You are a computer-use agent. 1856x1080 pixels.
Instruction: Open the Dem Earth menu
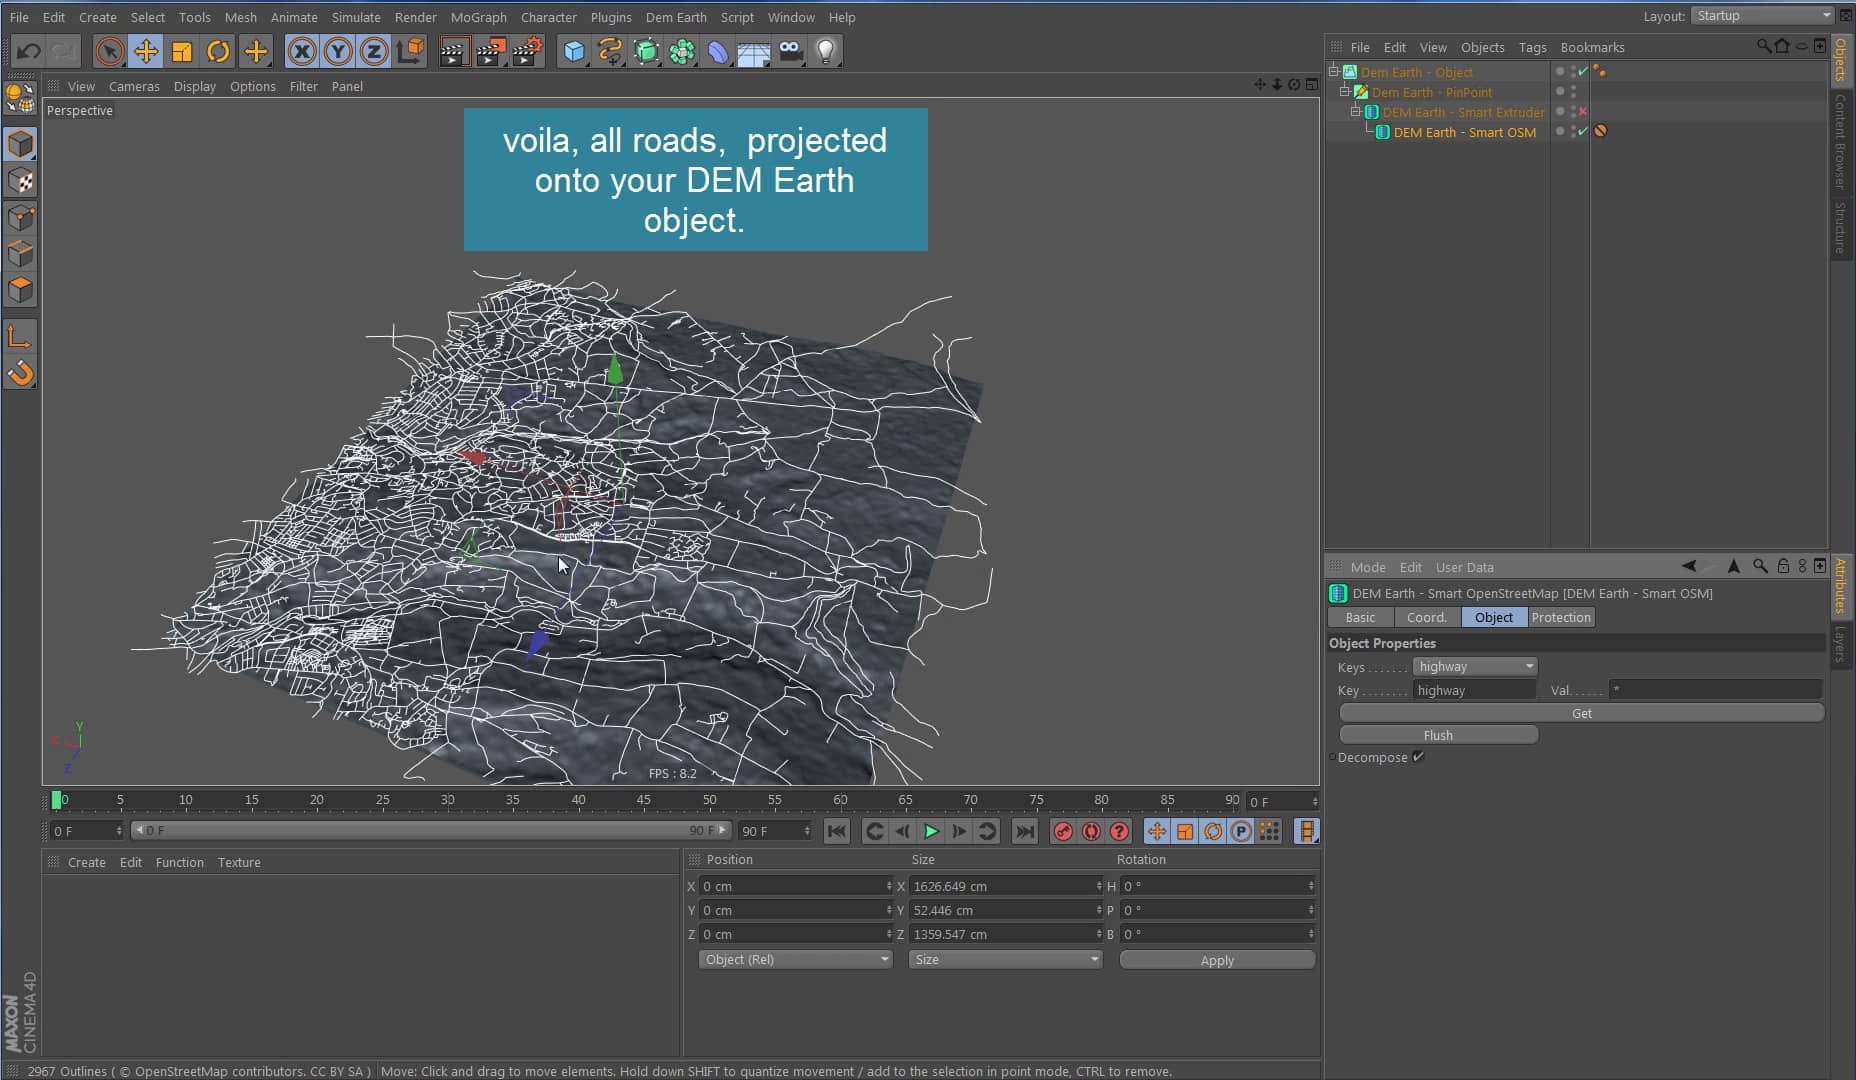click(x=676, y=17)
